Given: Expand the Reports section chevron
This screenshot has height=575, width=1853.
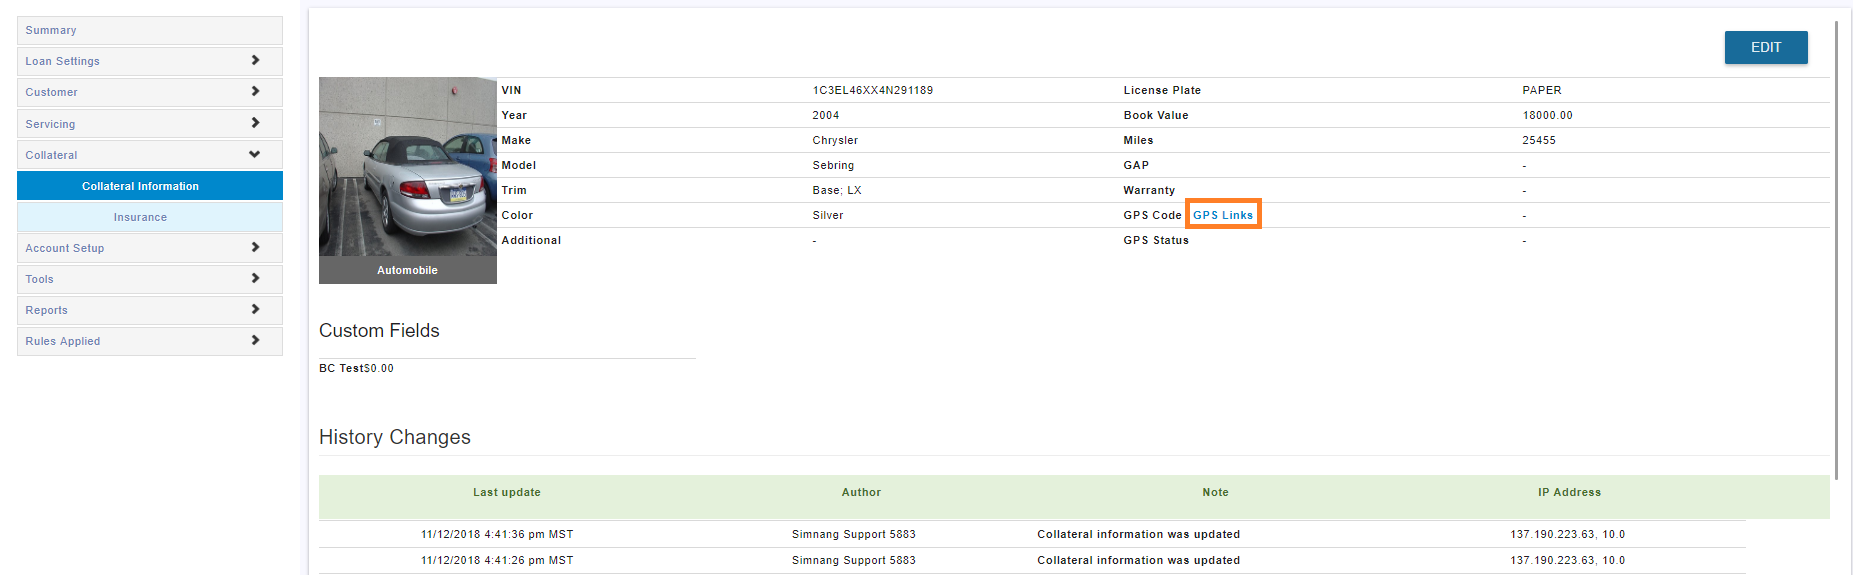Looking at the screenshot, I should tap(255, 309).
